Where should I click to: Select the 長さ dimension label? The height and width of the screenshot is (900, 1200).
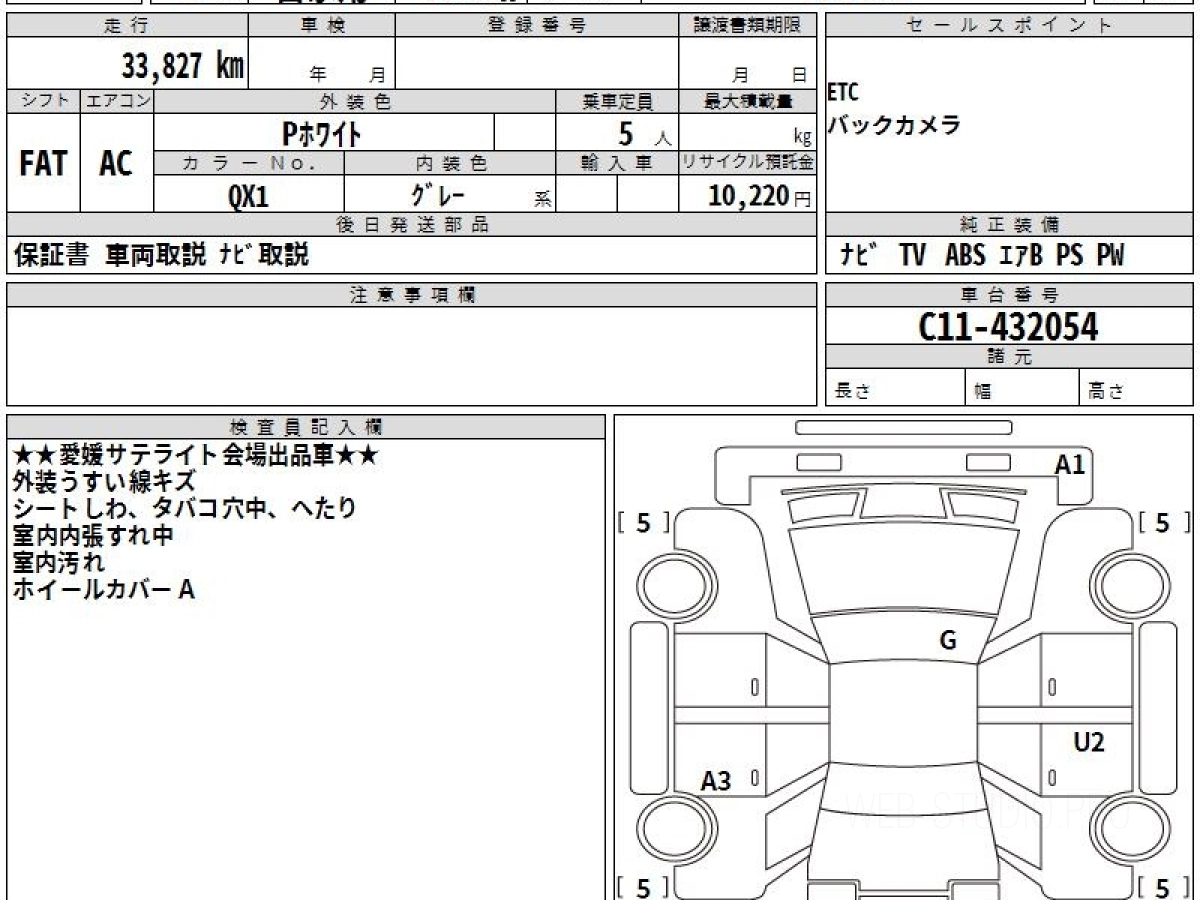tap(853, 392)
